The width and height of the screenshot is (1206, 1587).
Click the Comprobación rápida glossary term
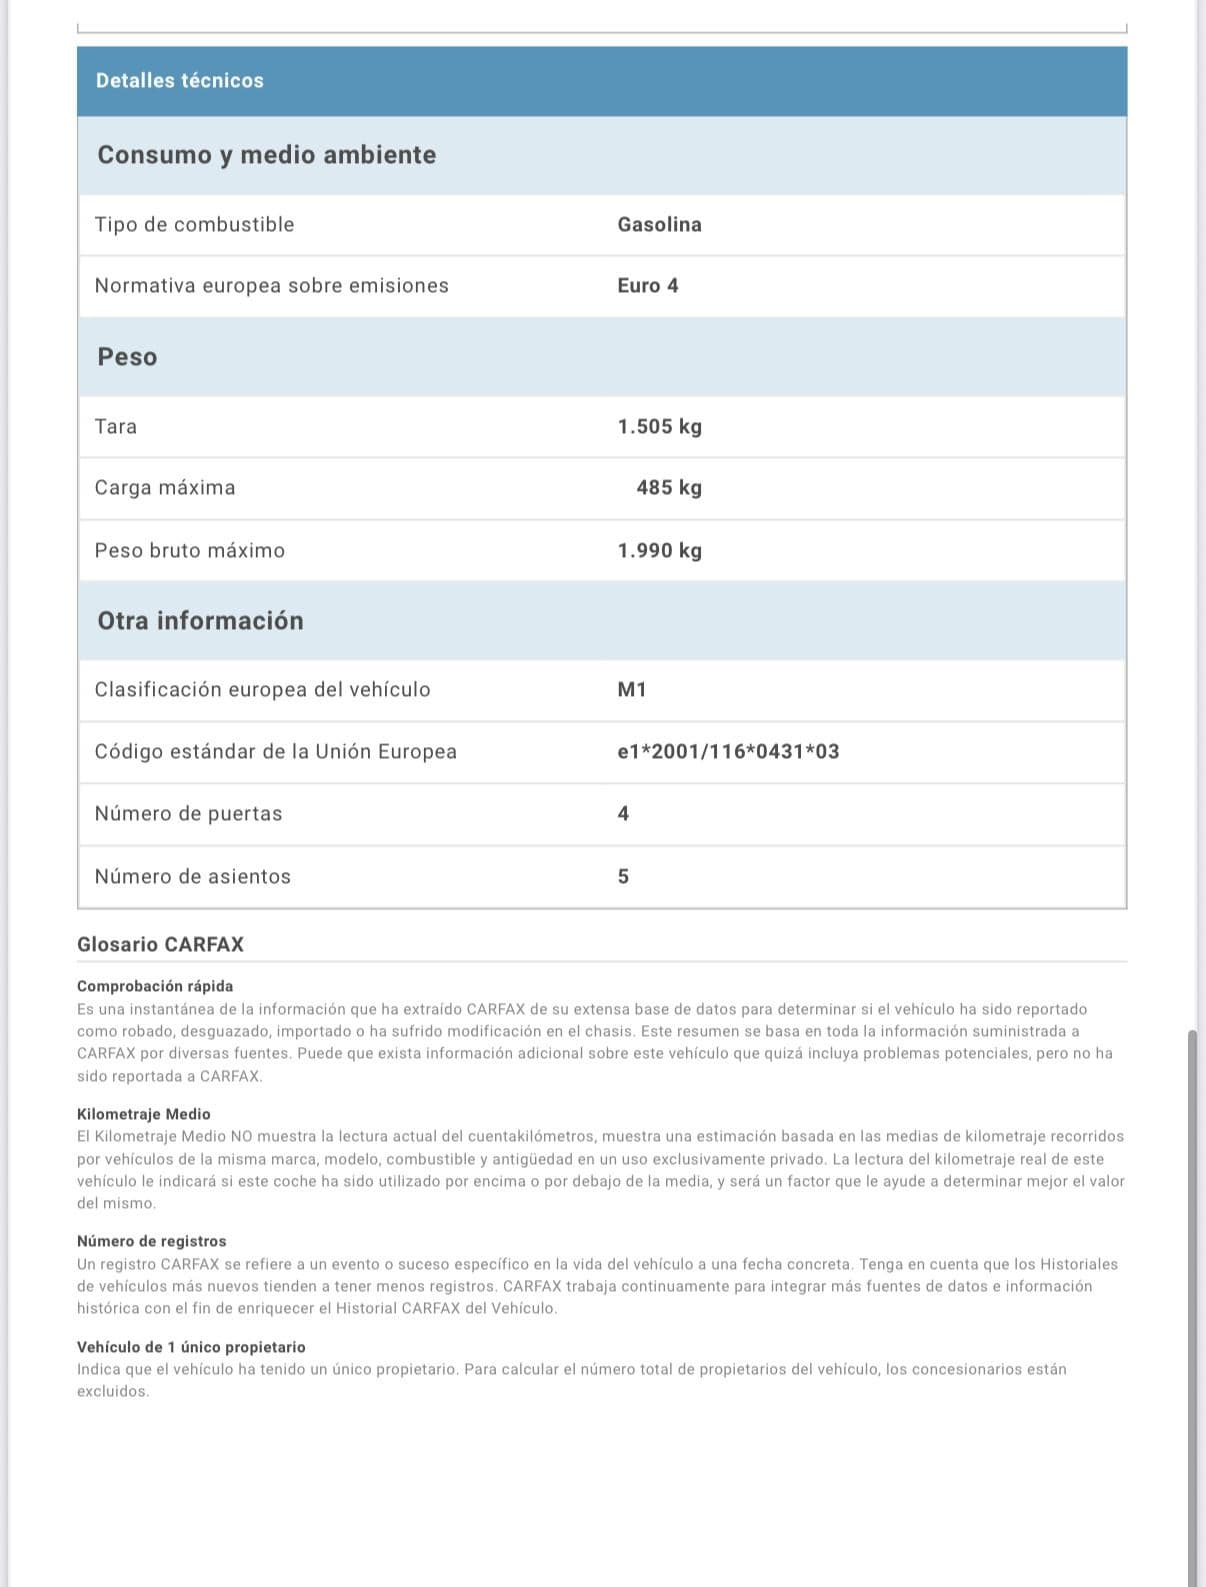click(x=154, y=986)
